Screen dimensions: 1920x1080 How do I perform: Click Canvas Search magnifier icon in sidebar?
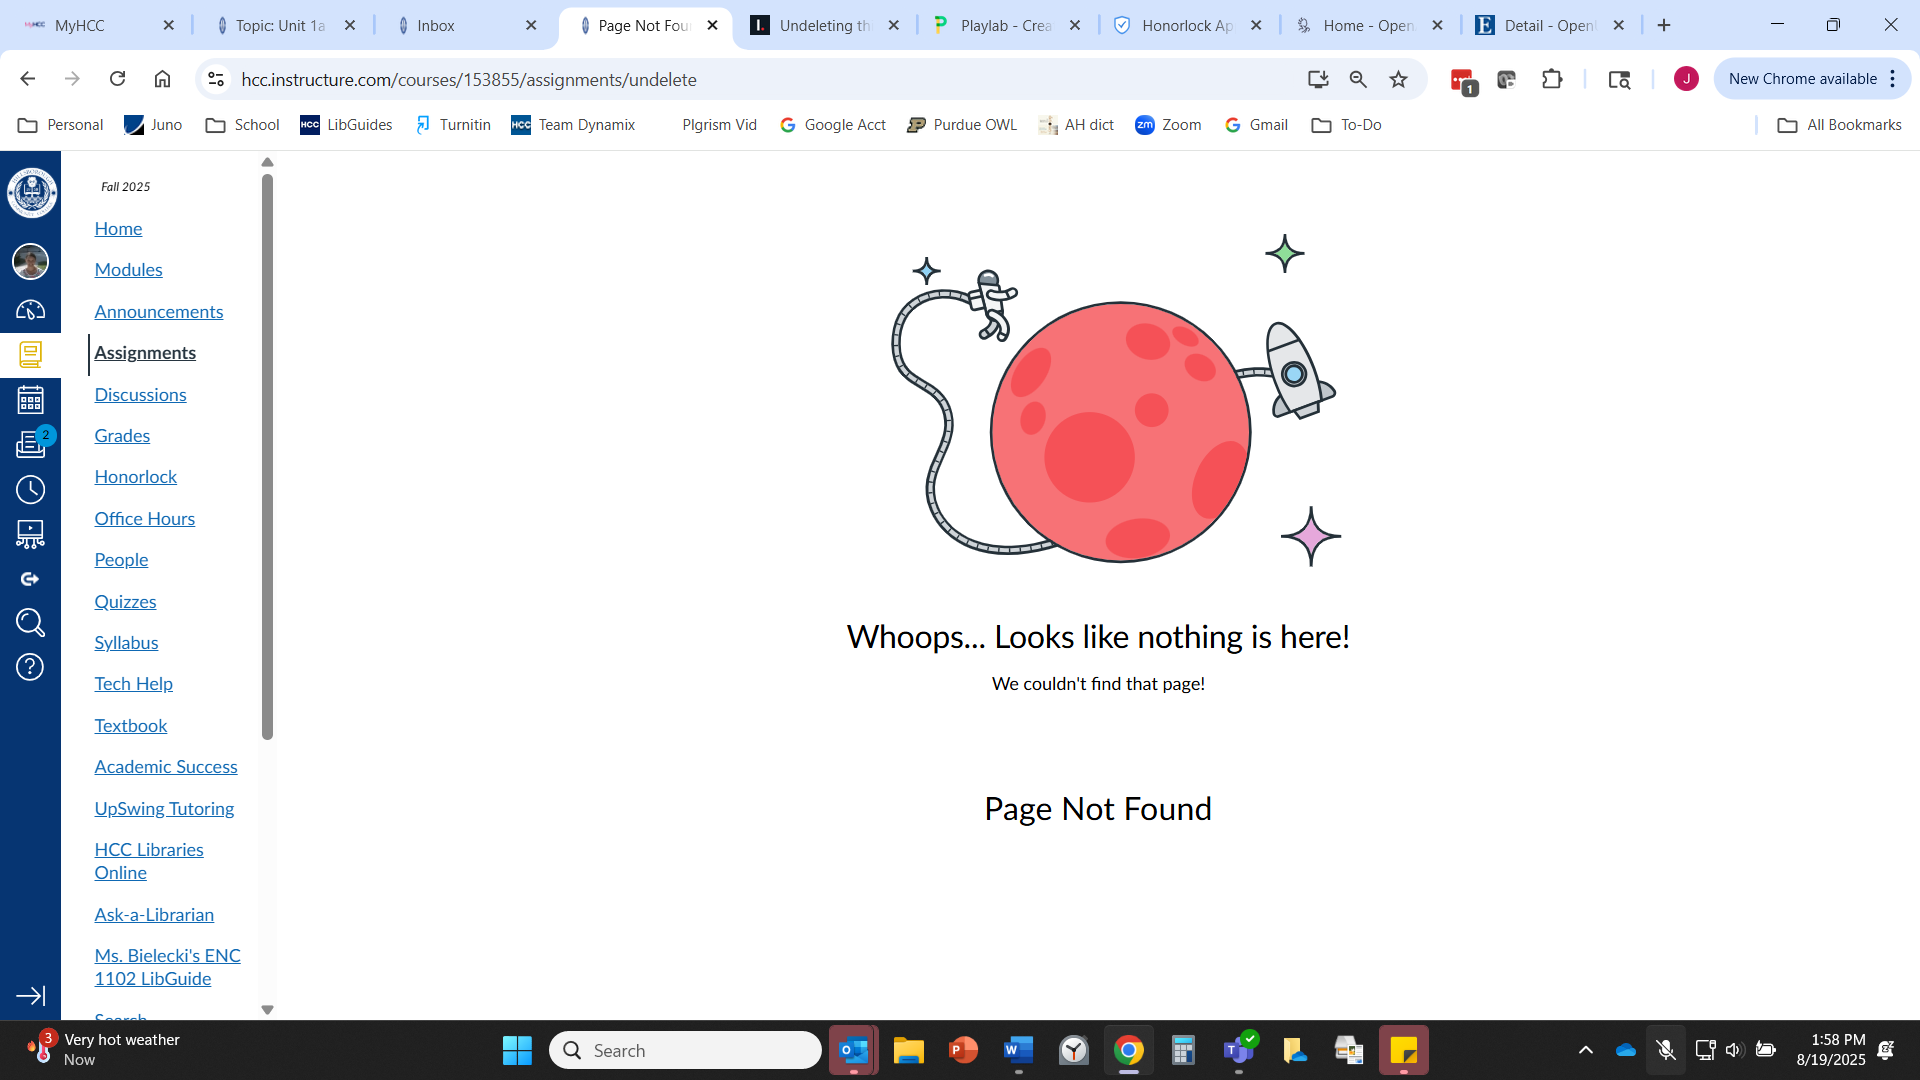point(30,623)
